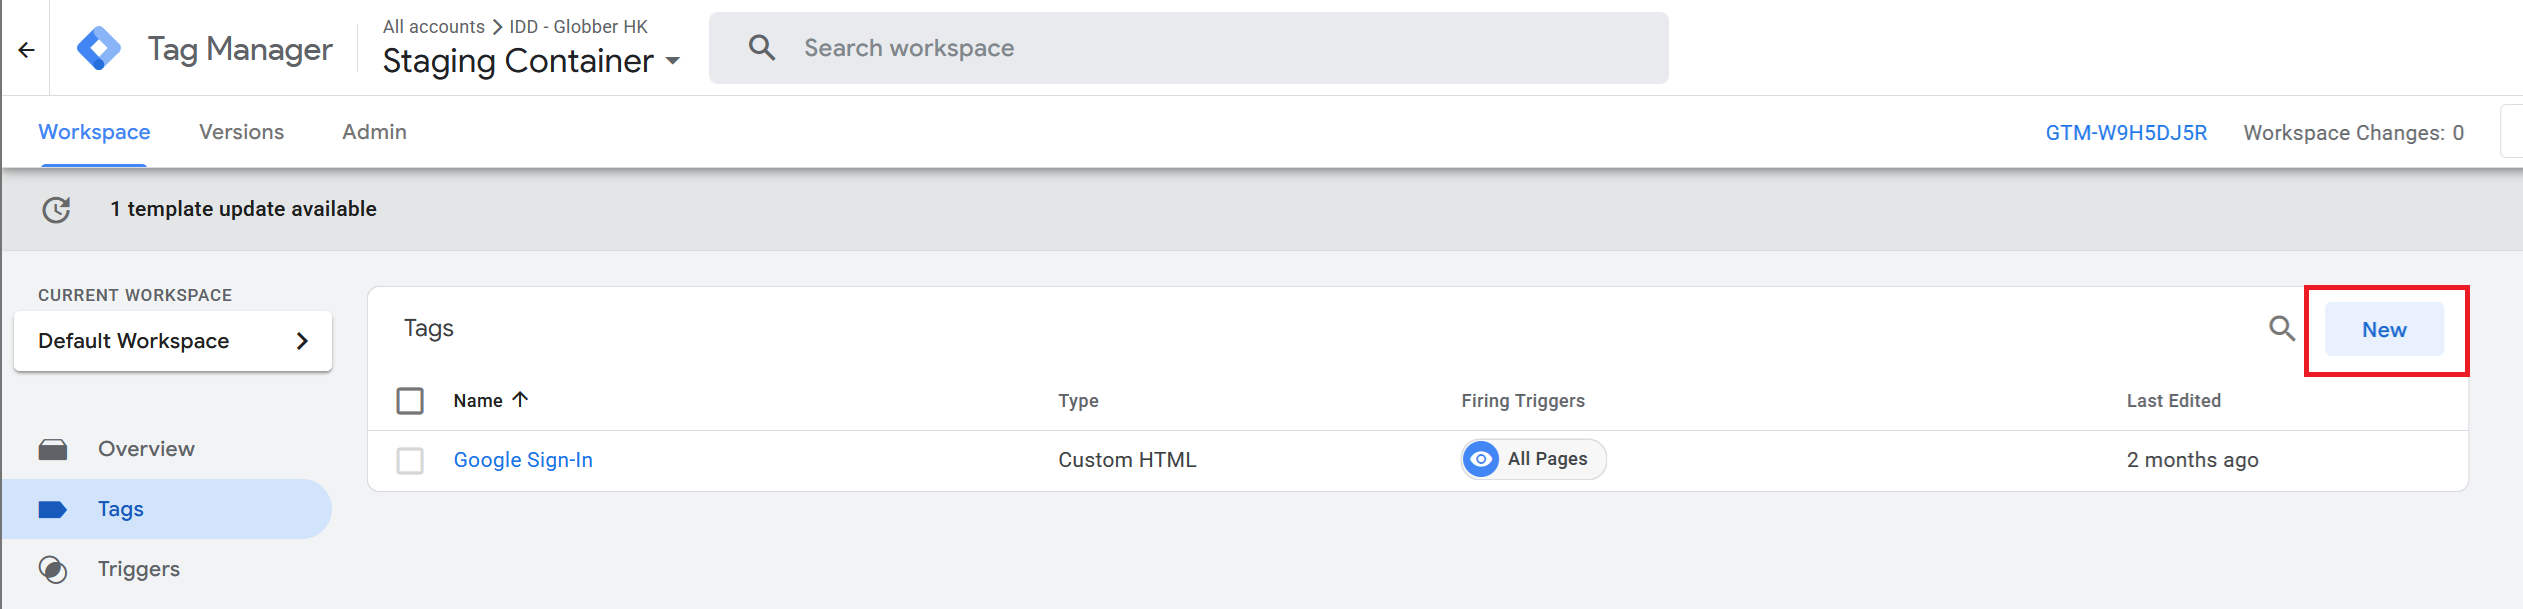The height and width of the screenshot is (609, 2523).
Task: Click the search magnifier in workspace search bar
Action: click(762, 47)
